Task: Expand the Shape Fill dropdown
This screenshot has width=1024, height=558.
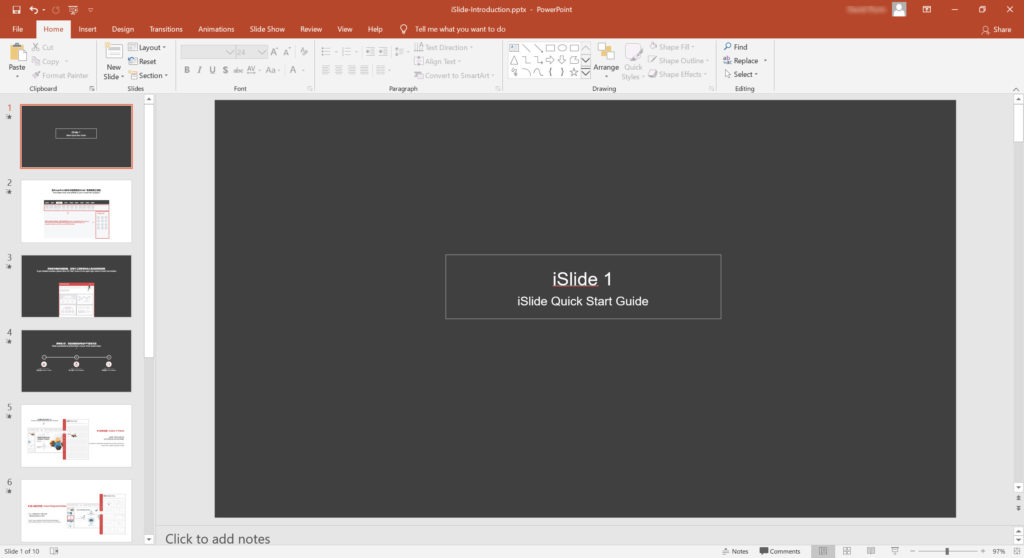Action: pos(672,47)
